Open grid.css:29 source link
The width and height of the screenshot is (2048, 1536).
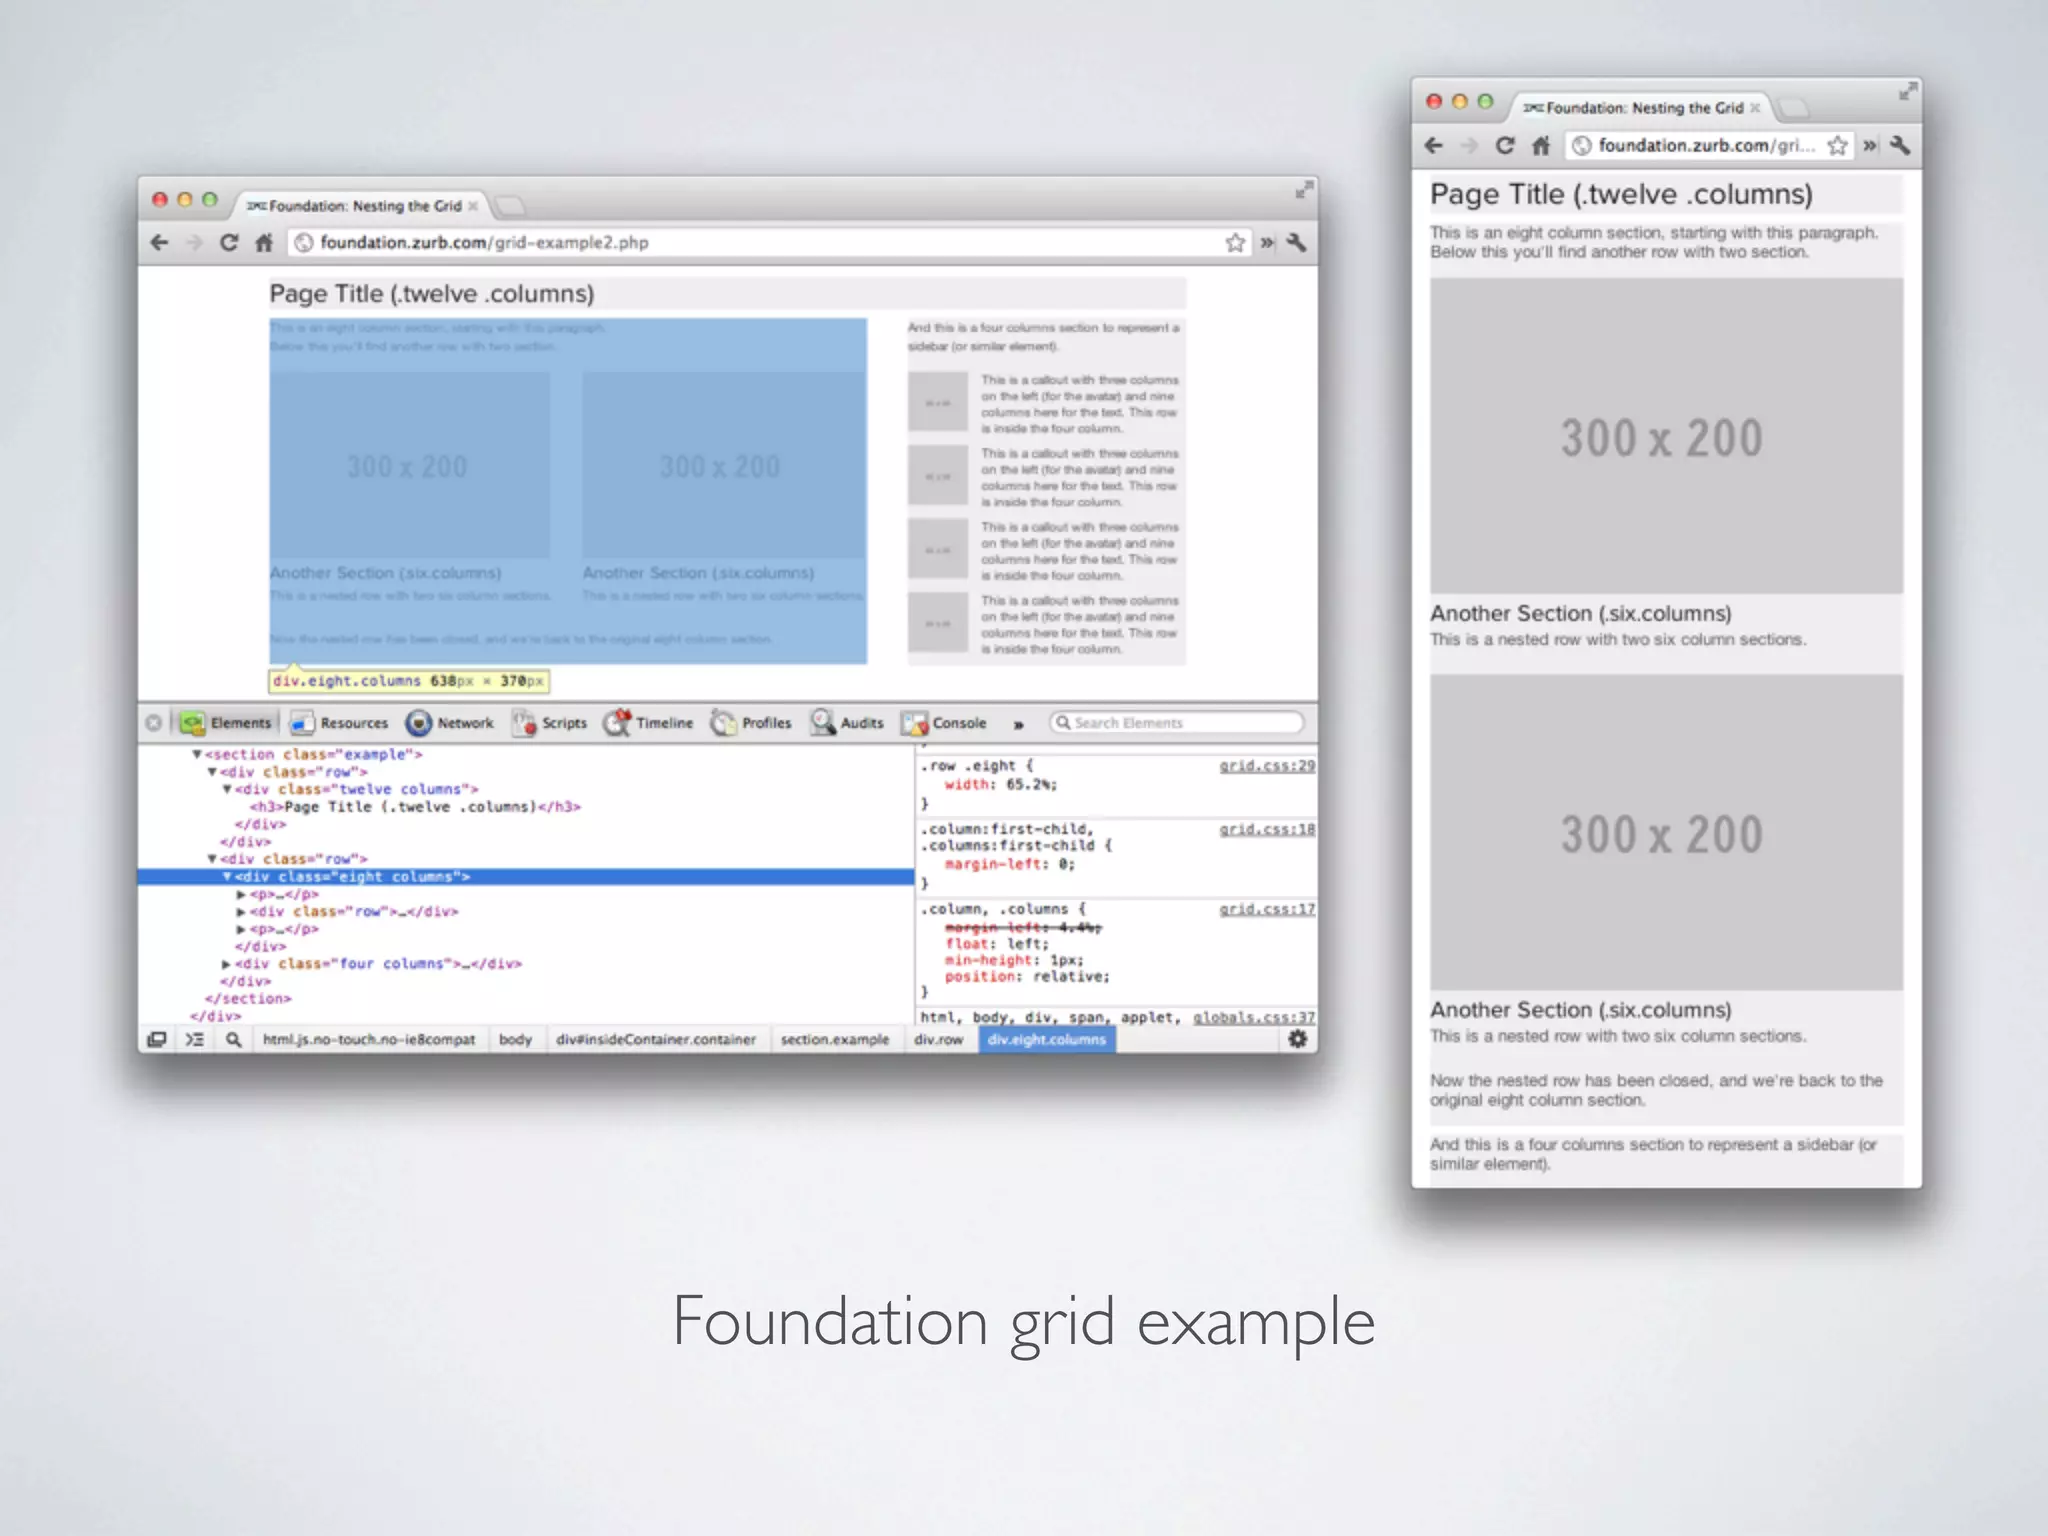click(x=1267, y=766)
